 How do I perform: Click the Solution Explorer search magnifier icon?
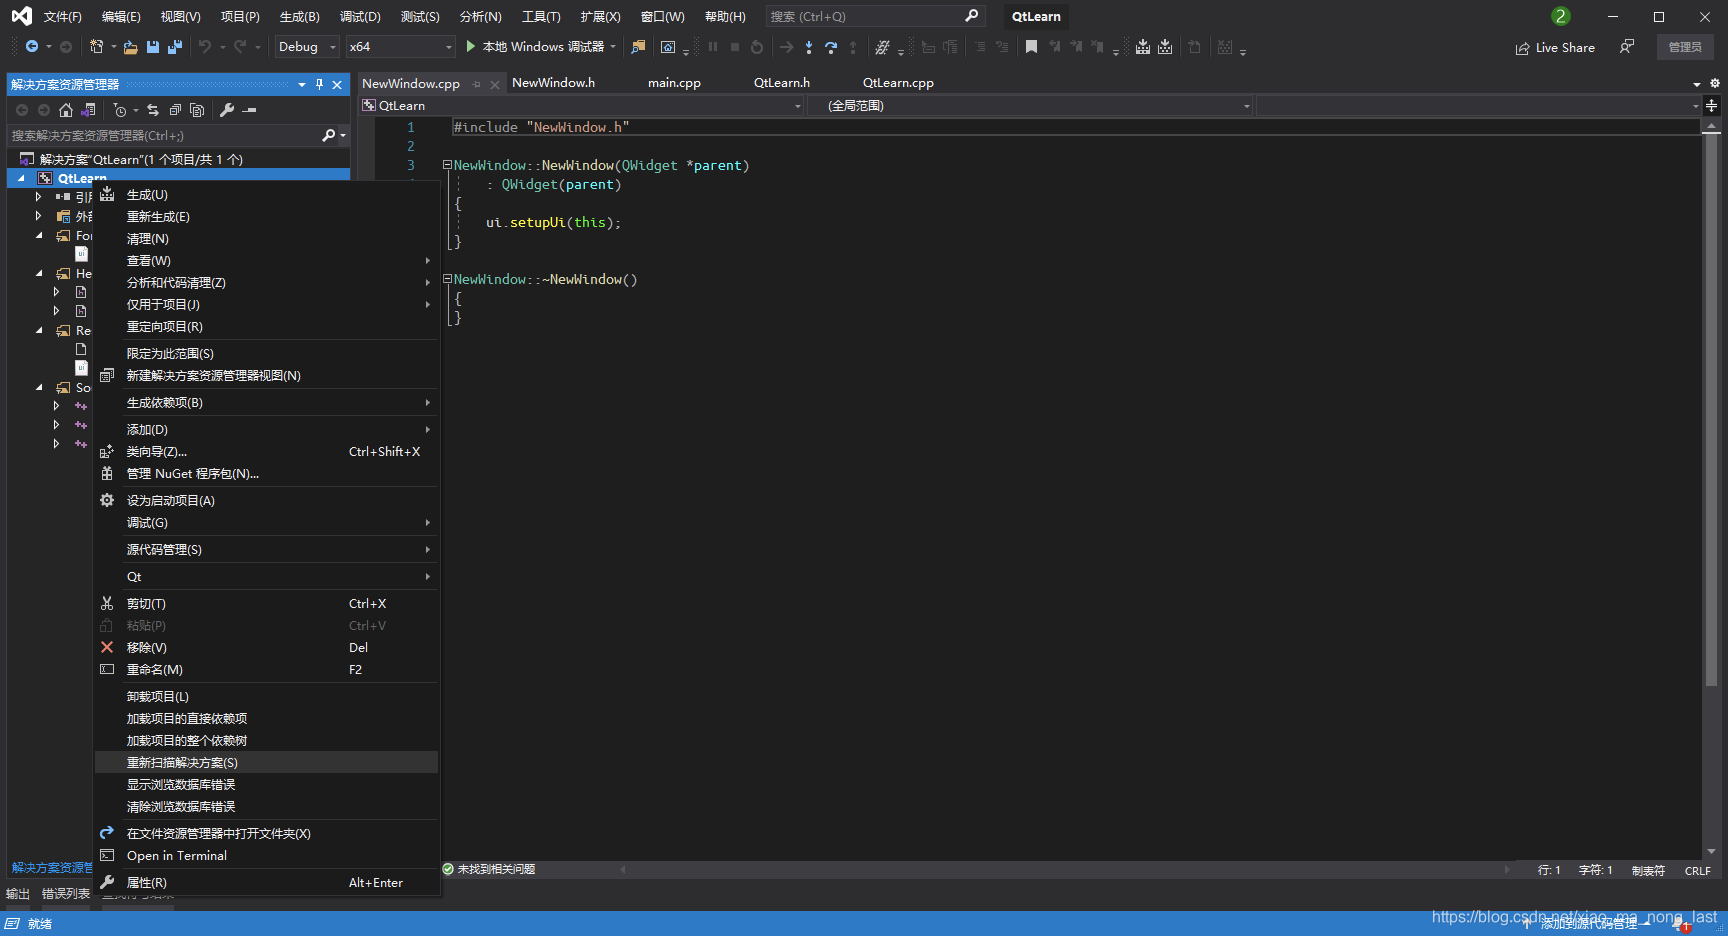(328, 135)
